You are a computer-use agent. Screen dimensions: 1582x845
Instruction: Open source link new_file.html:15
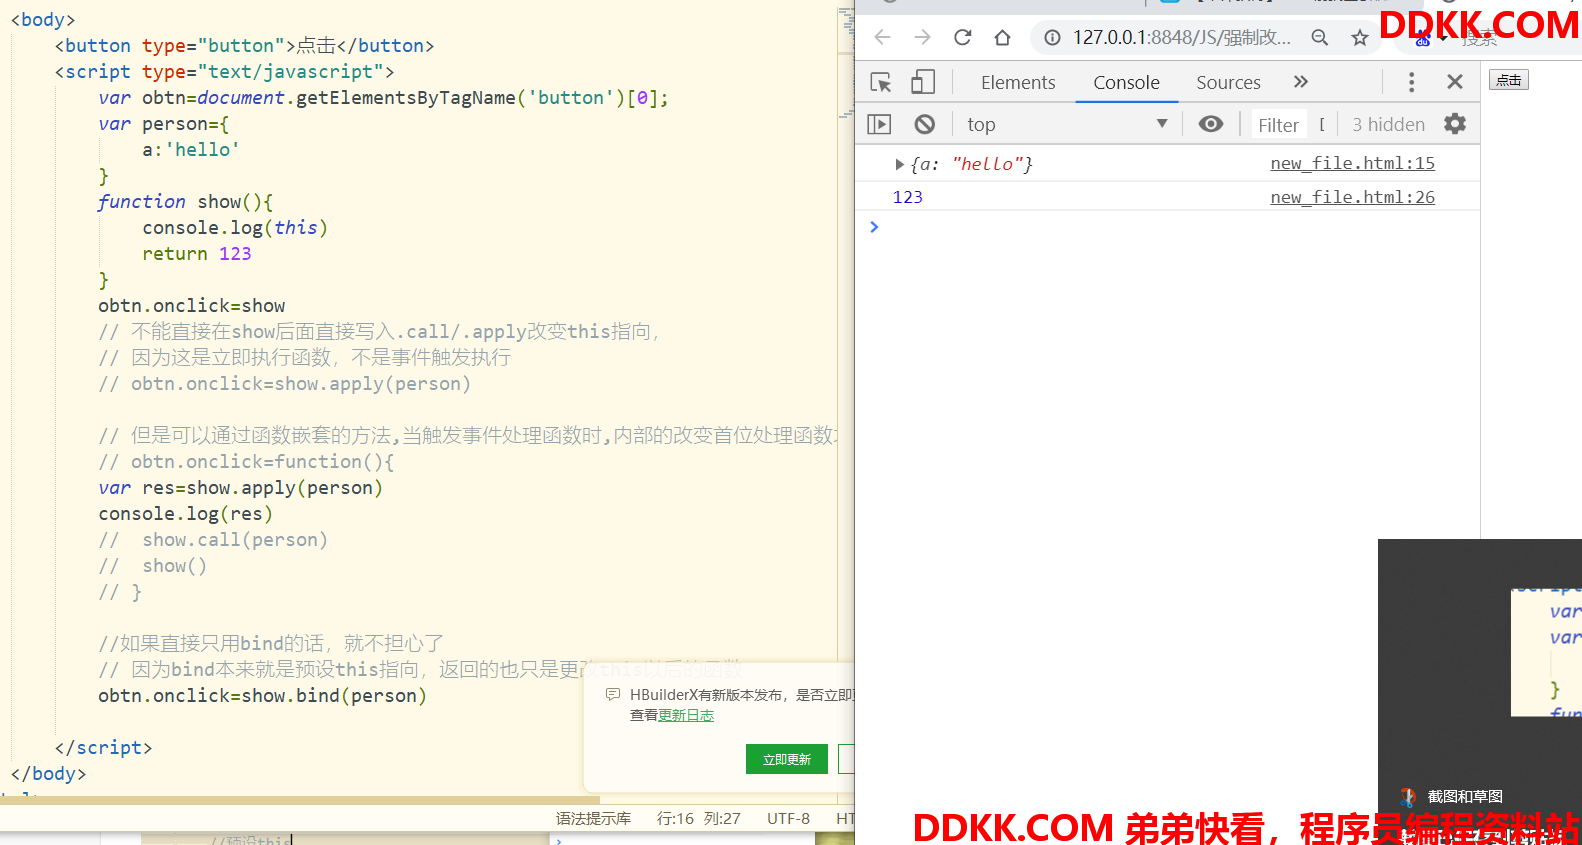click(x=1352, y=163)
